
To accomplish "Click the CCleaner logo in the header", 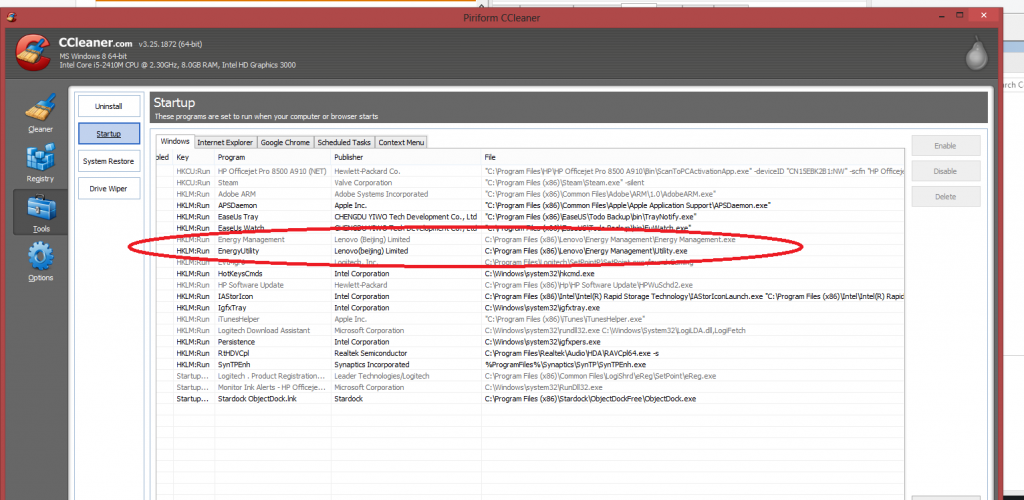I will [33, 52].
